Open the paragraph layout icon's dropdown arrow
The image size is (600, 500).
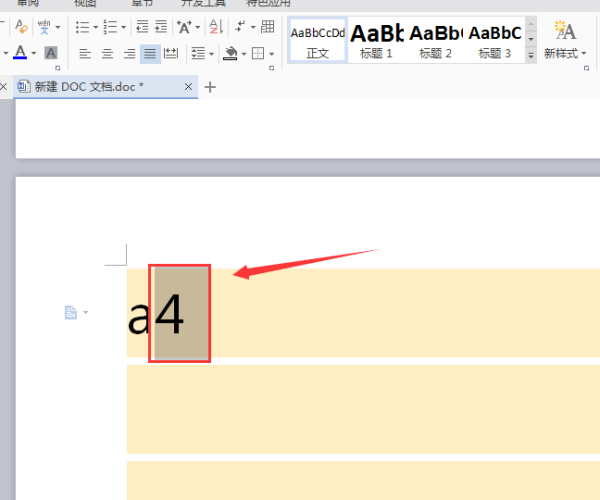coord(86,313)
